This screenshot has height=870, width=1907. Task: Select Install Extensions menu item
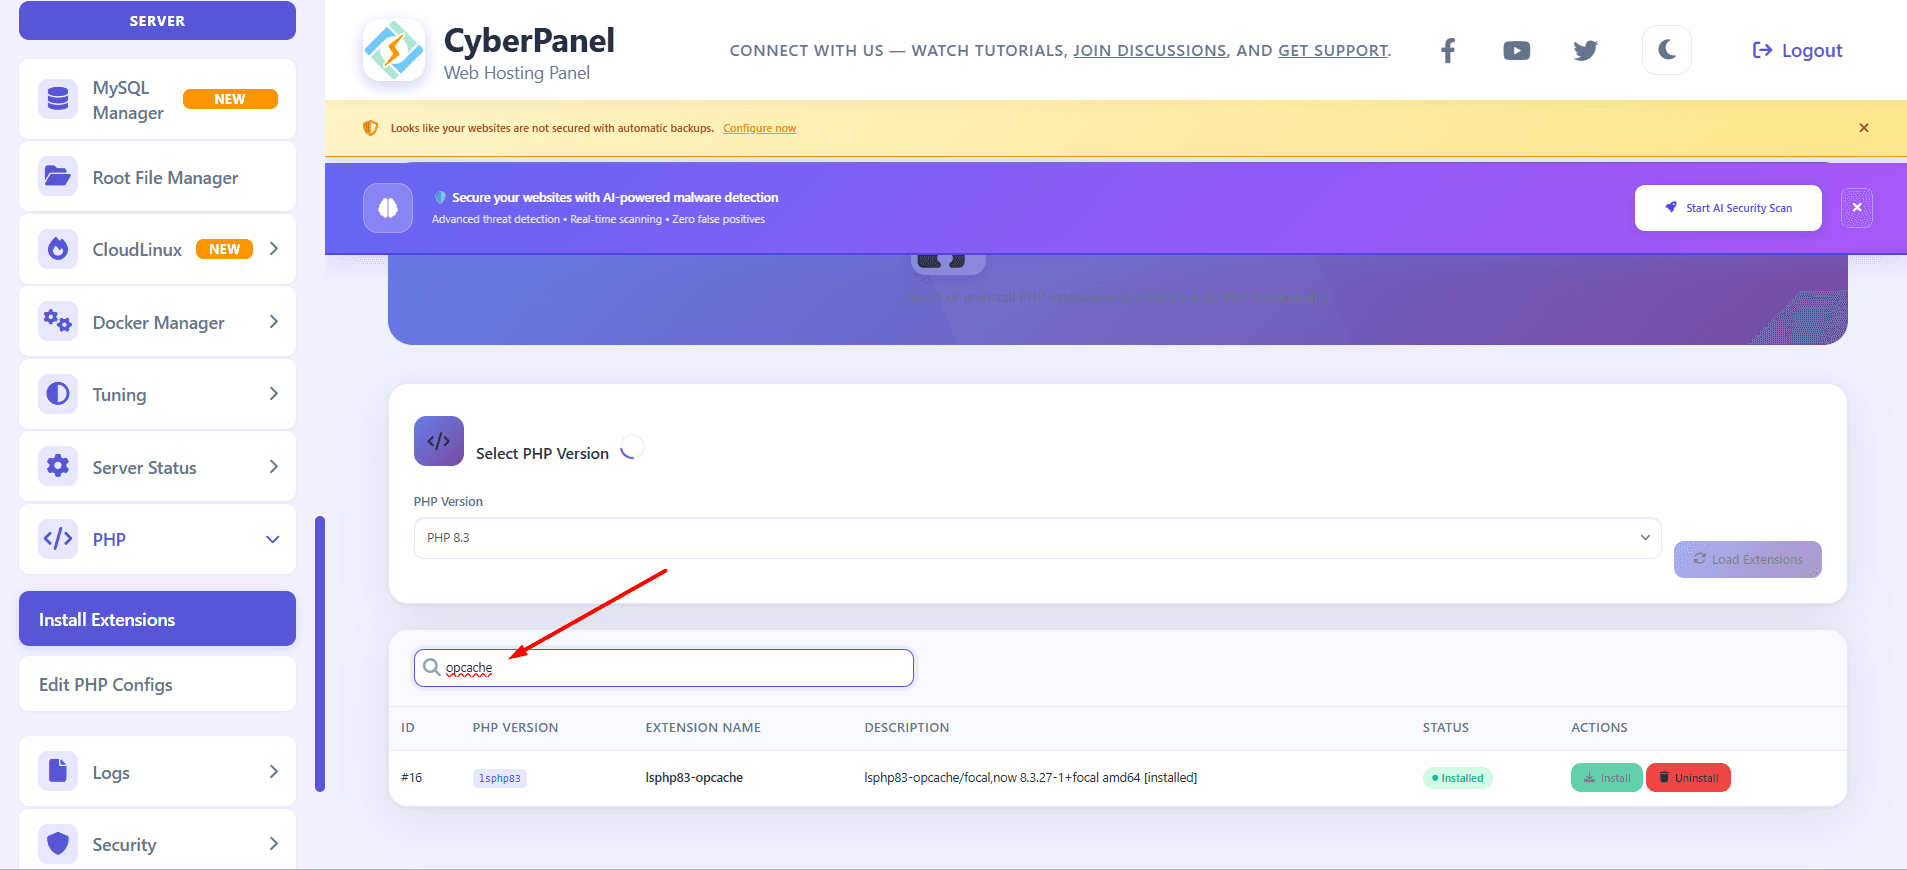(157, 619)
